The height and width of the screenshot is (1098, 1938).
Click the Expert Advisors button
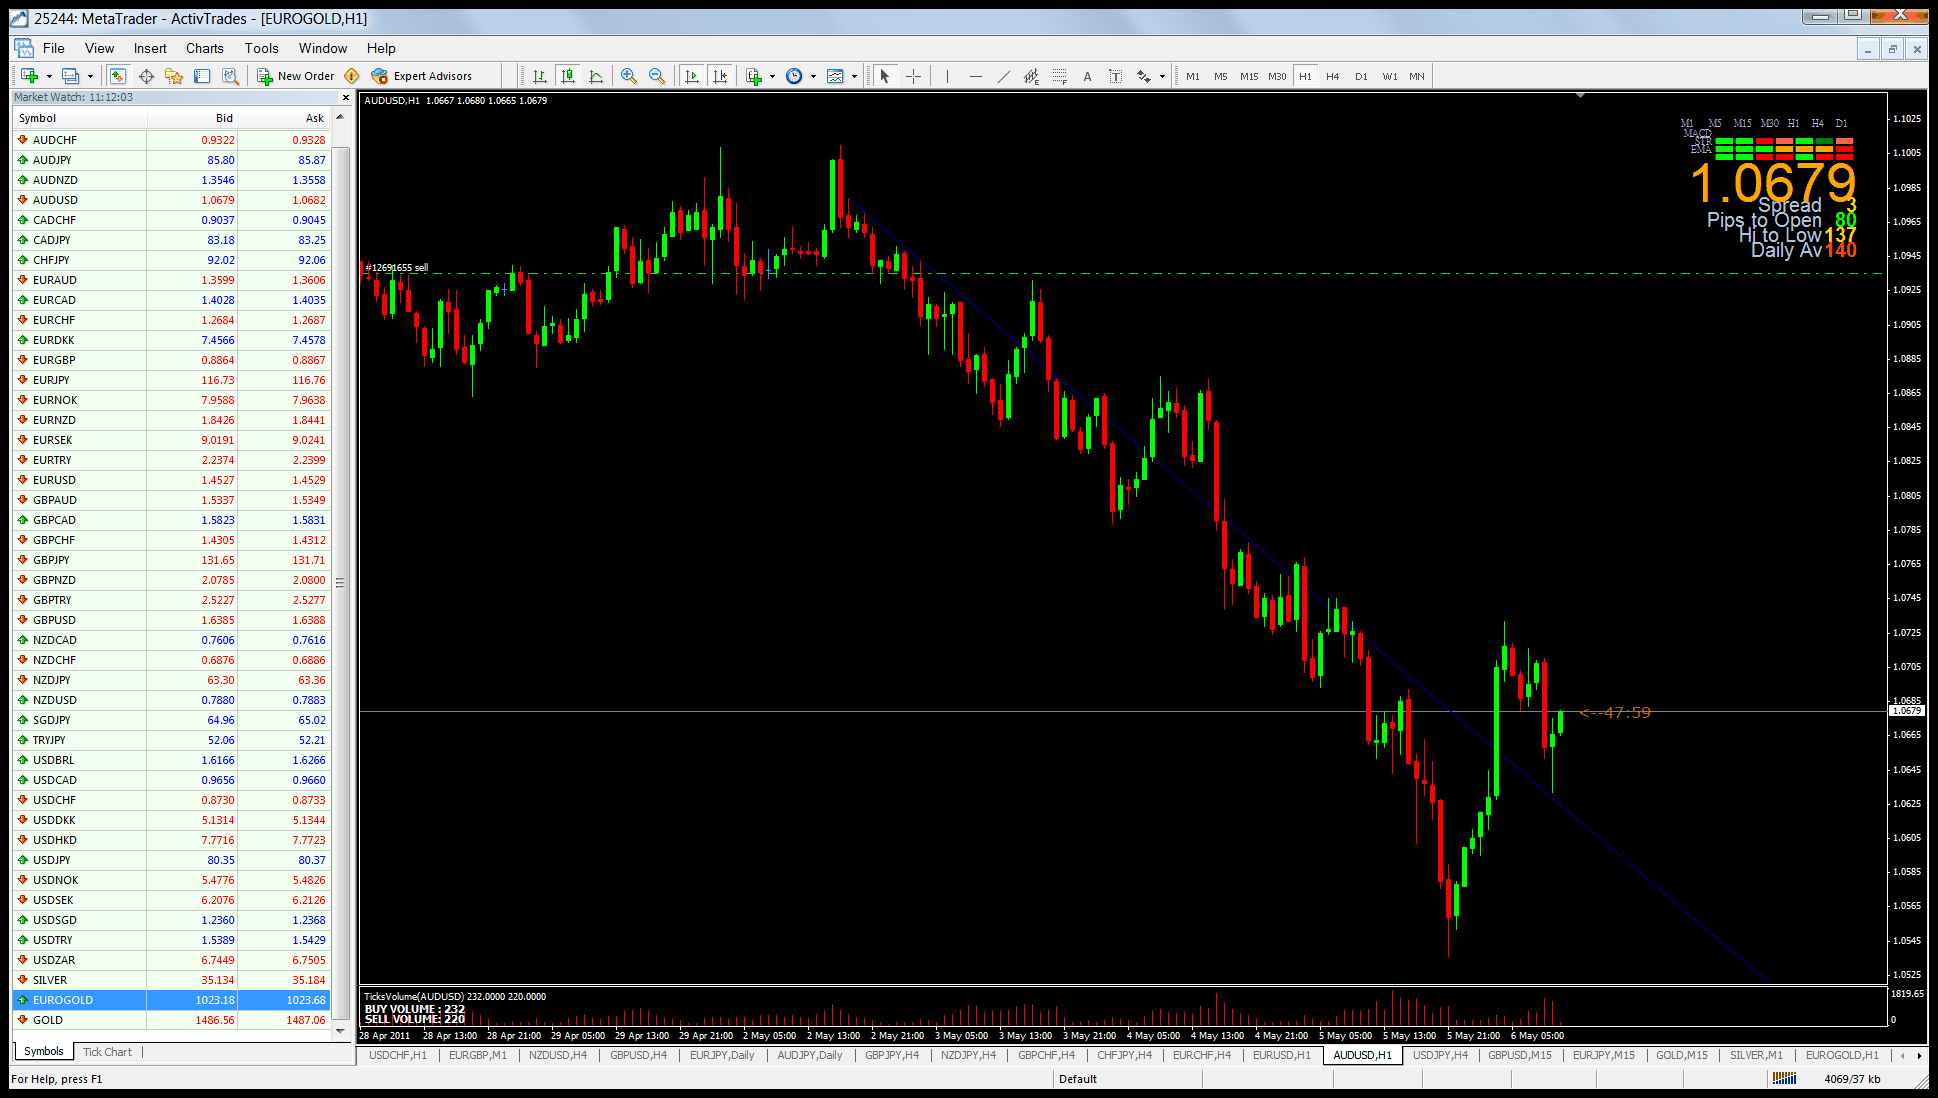tap(422, 76)
